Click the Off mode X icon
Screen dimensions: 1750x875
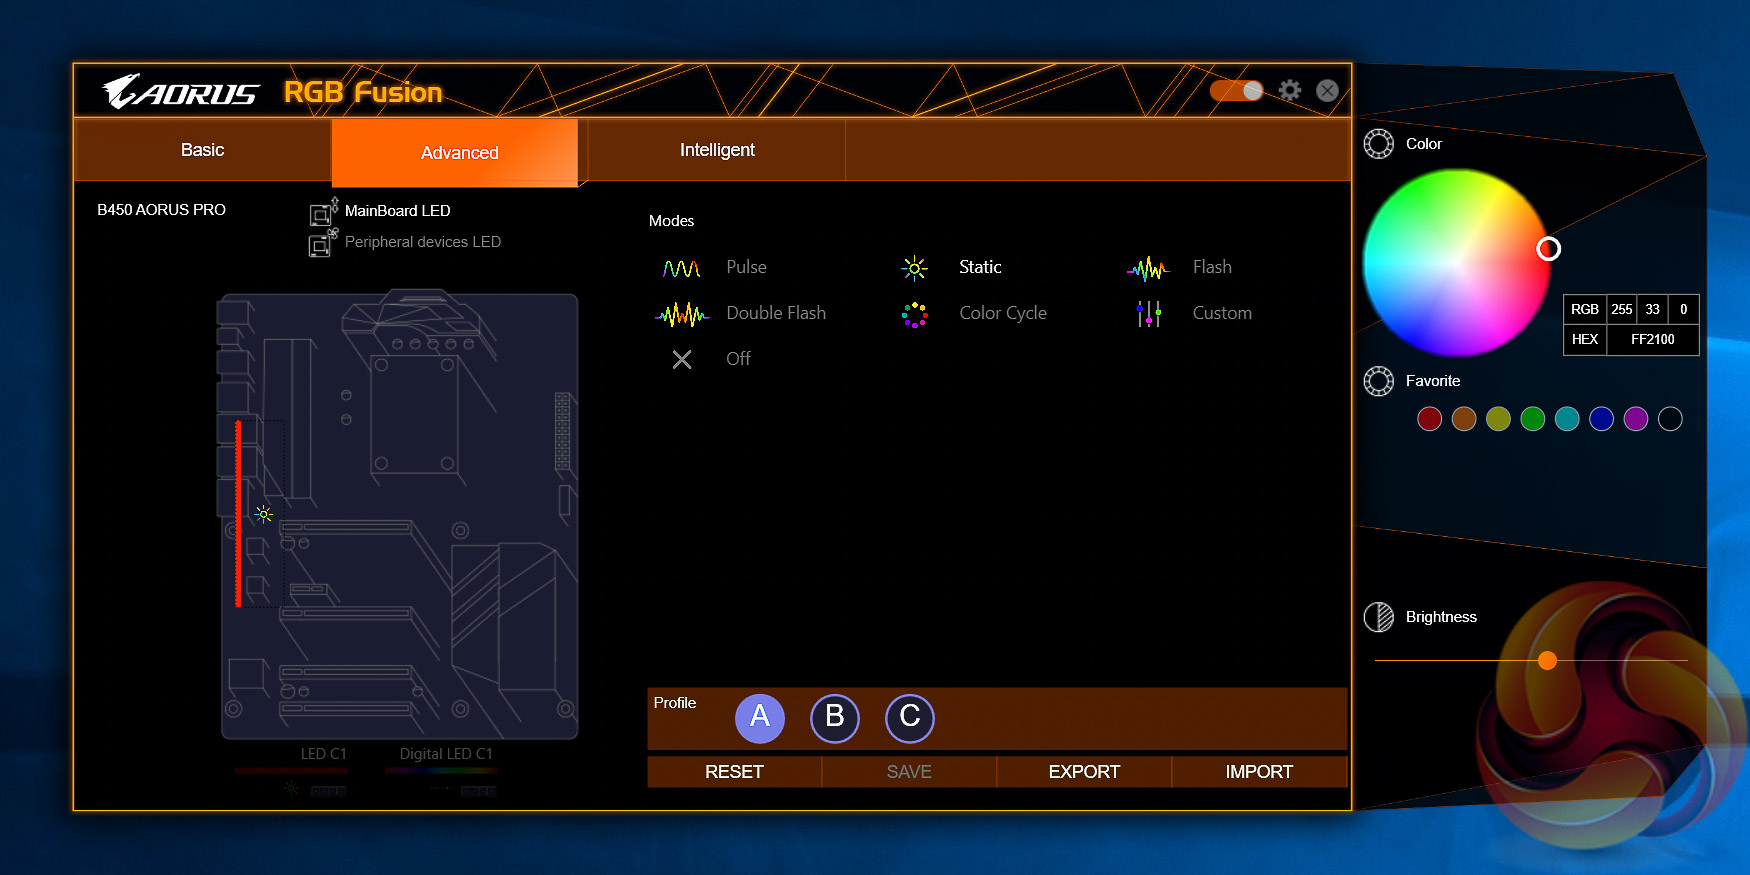682,359
